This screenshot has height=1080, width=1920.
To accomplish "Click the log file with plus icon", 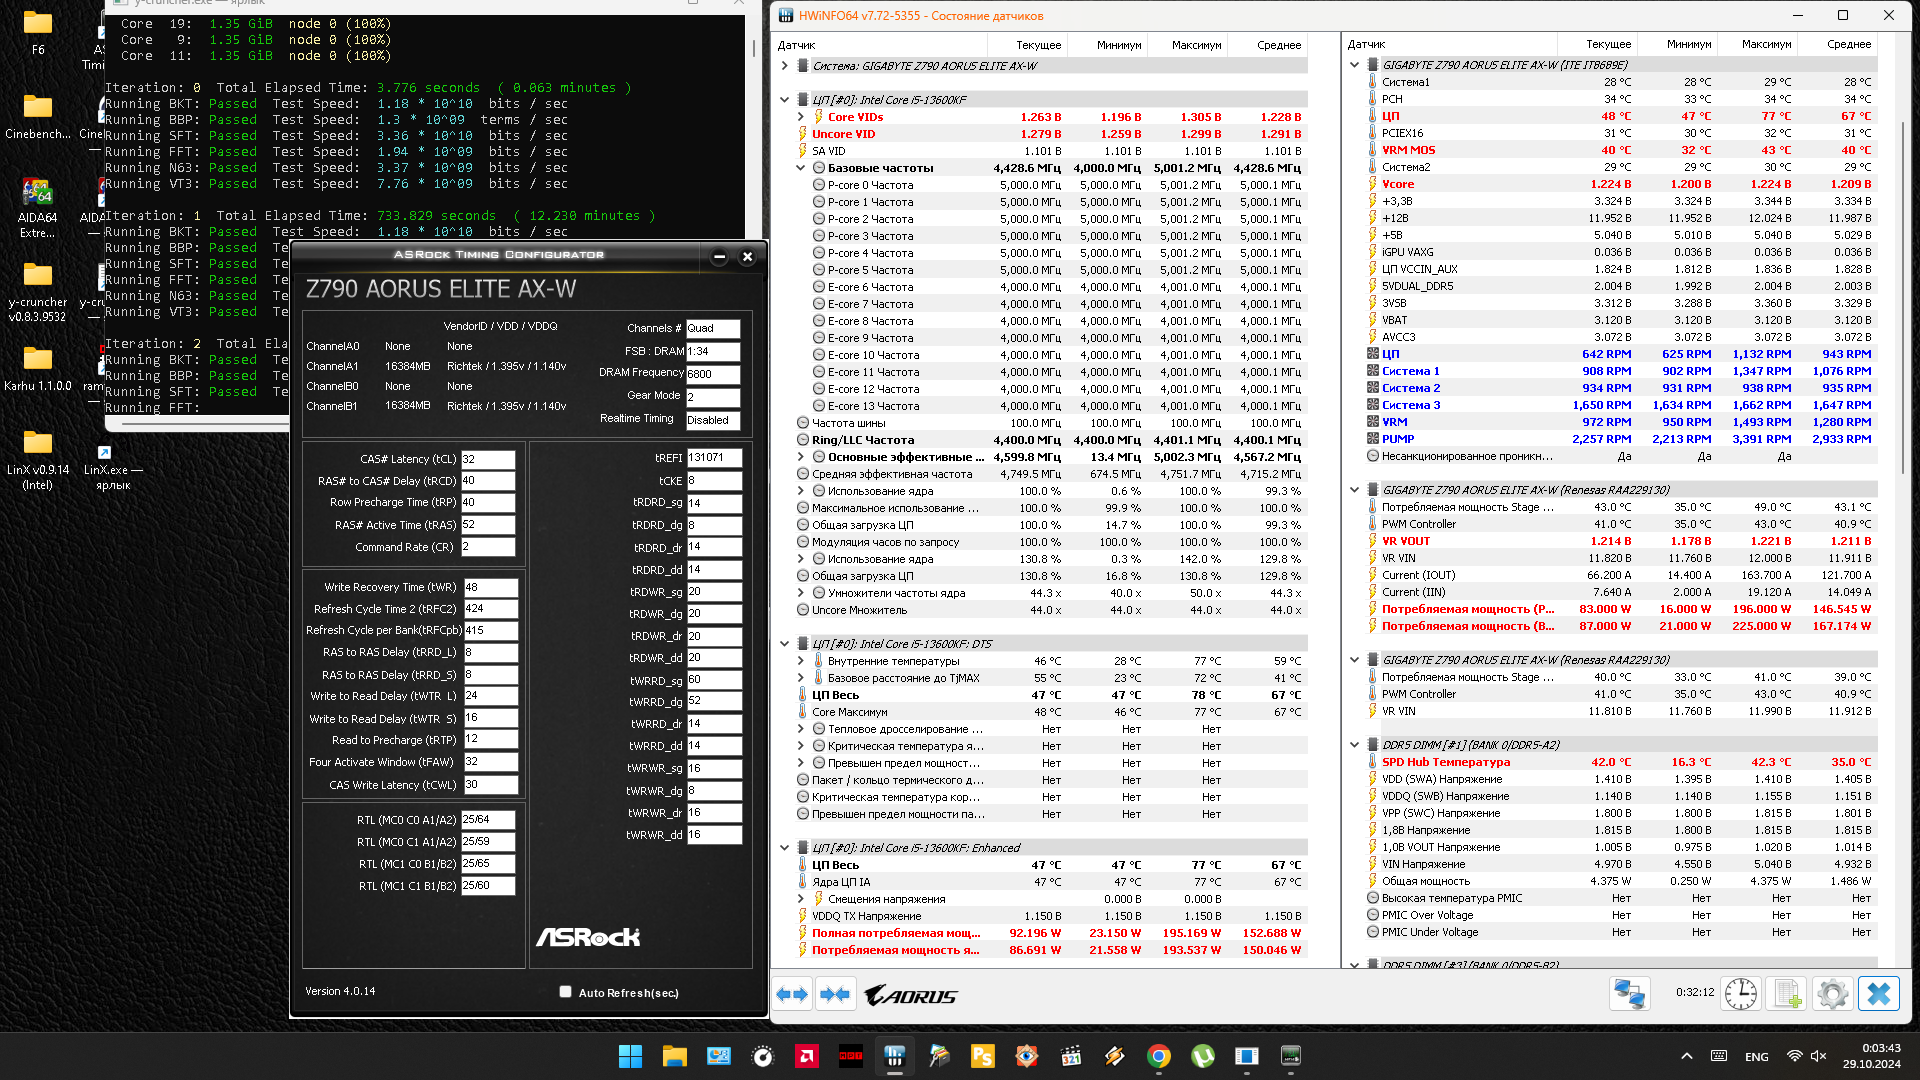I will pos(1786,994).
